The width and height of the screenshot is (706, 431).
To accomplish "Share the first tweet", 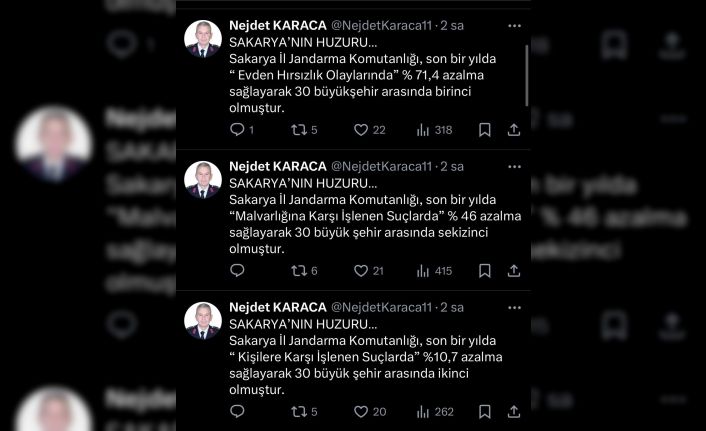I will click(513, 130).
